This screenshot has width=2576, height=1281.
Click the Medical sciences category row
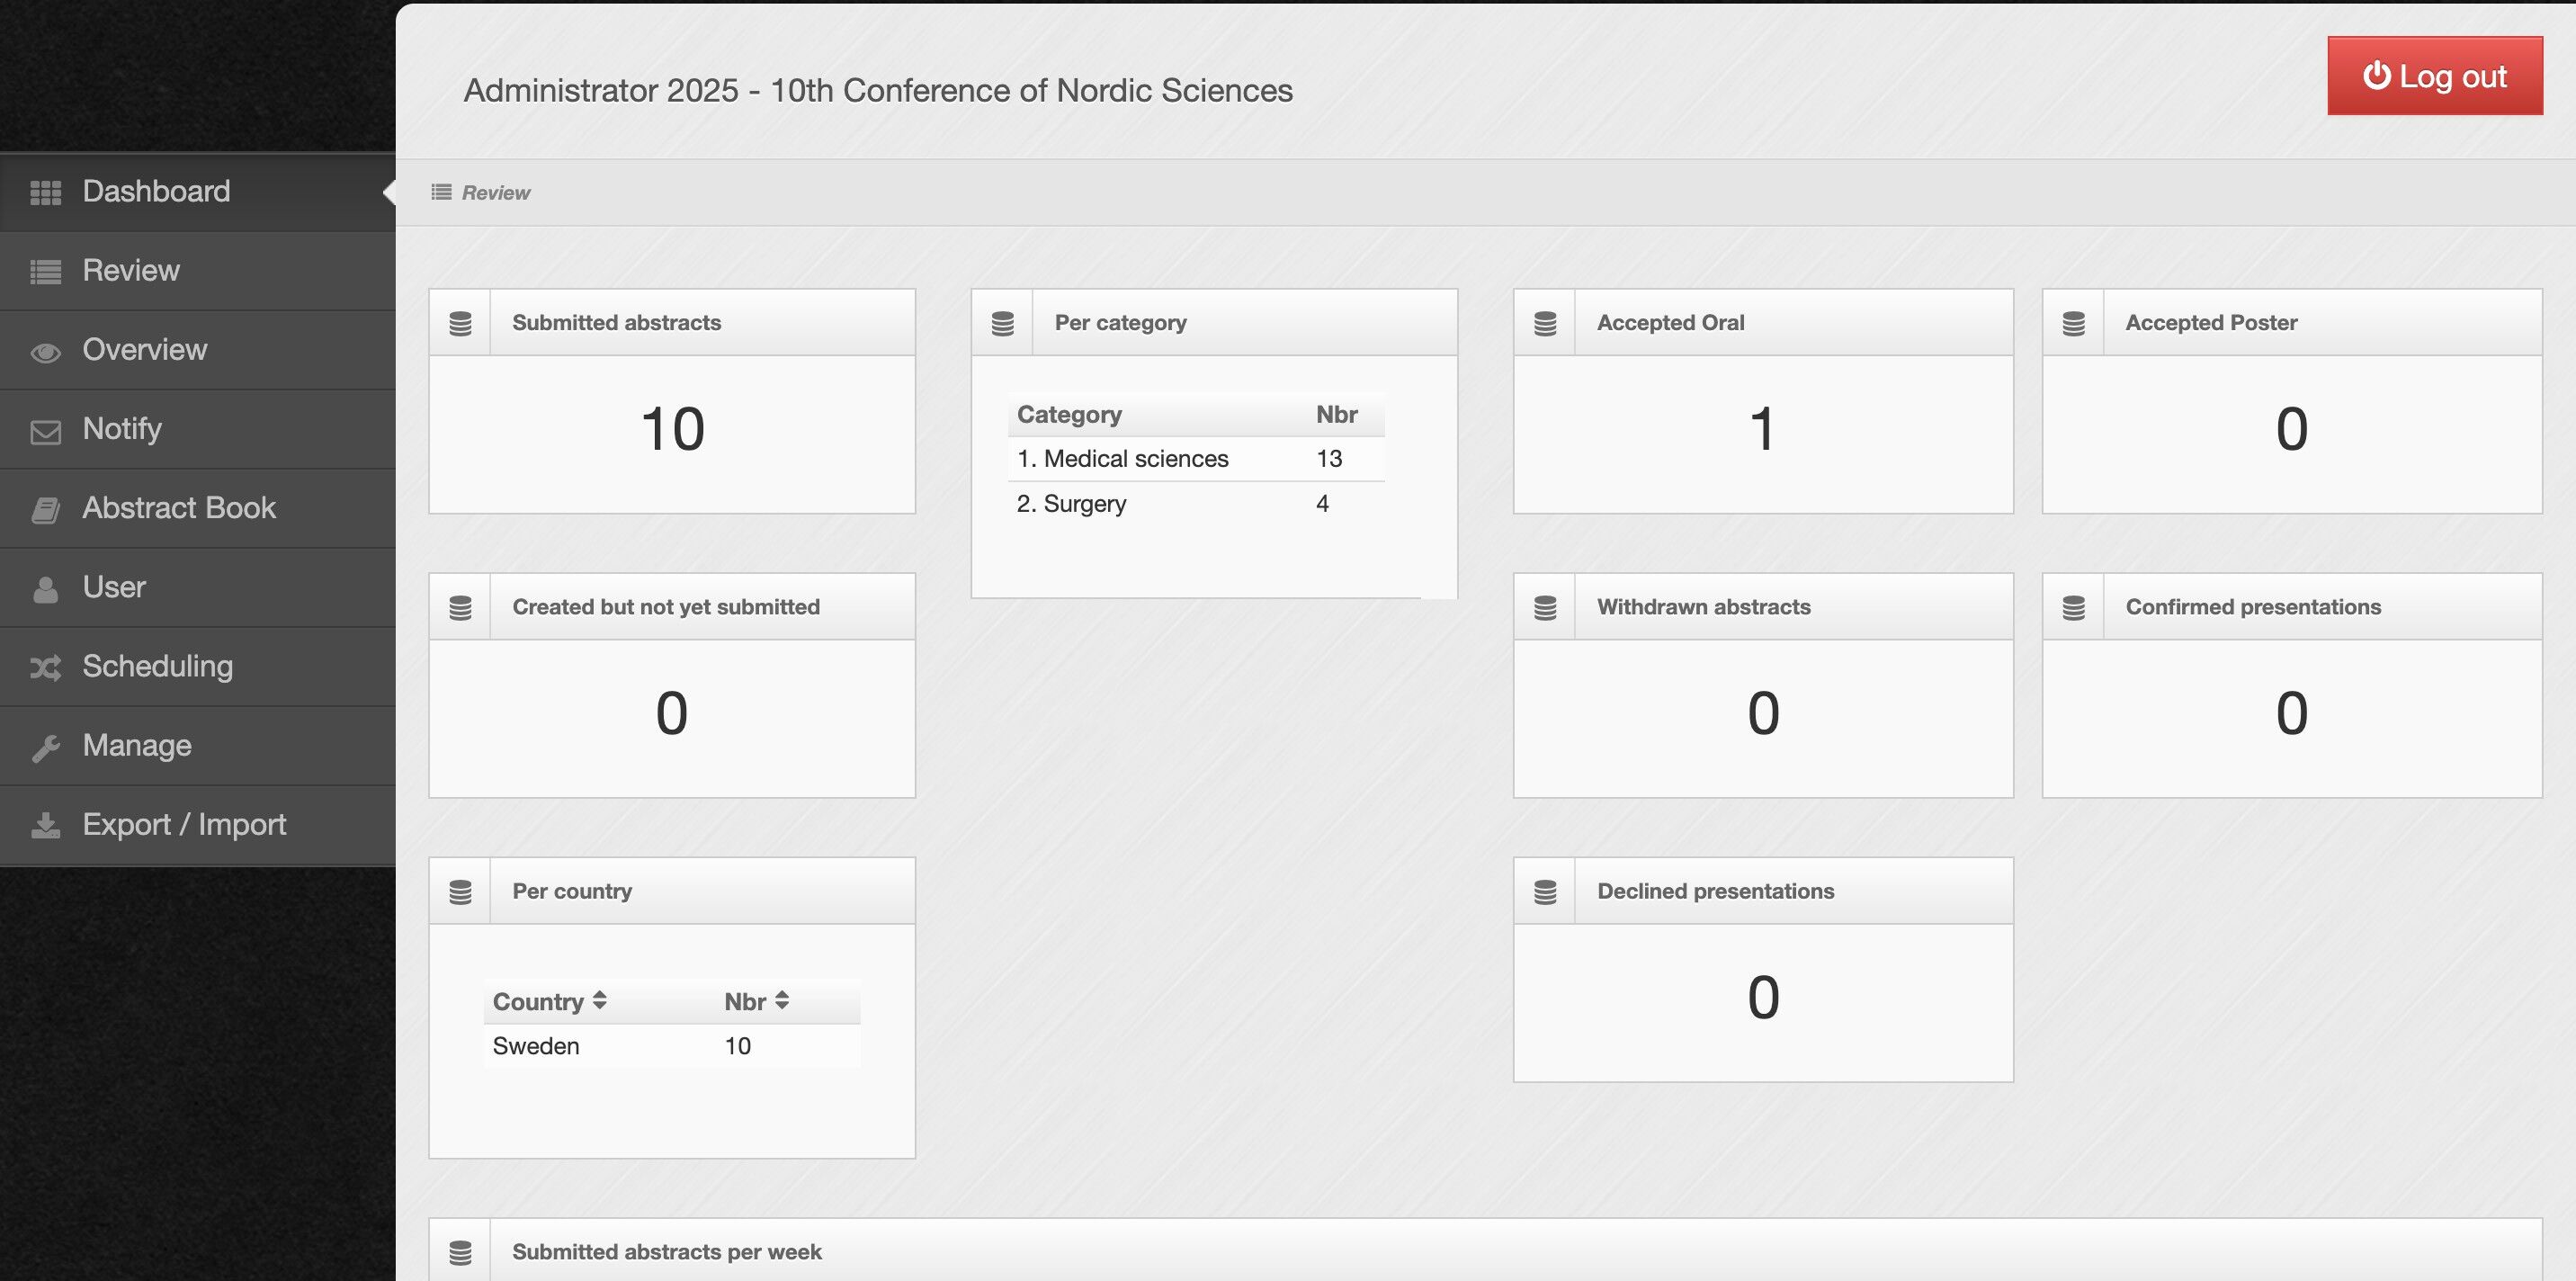1136,459
